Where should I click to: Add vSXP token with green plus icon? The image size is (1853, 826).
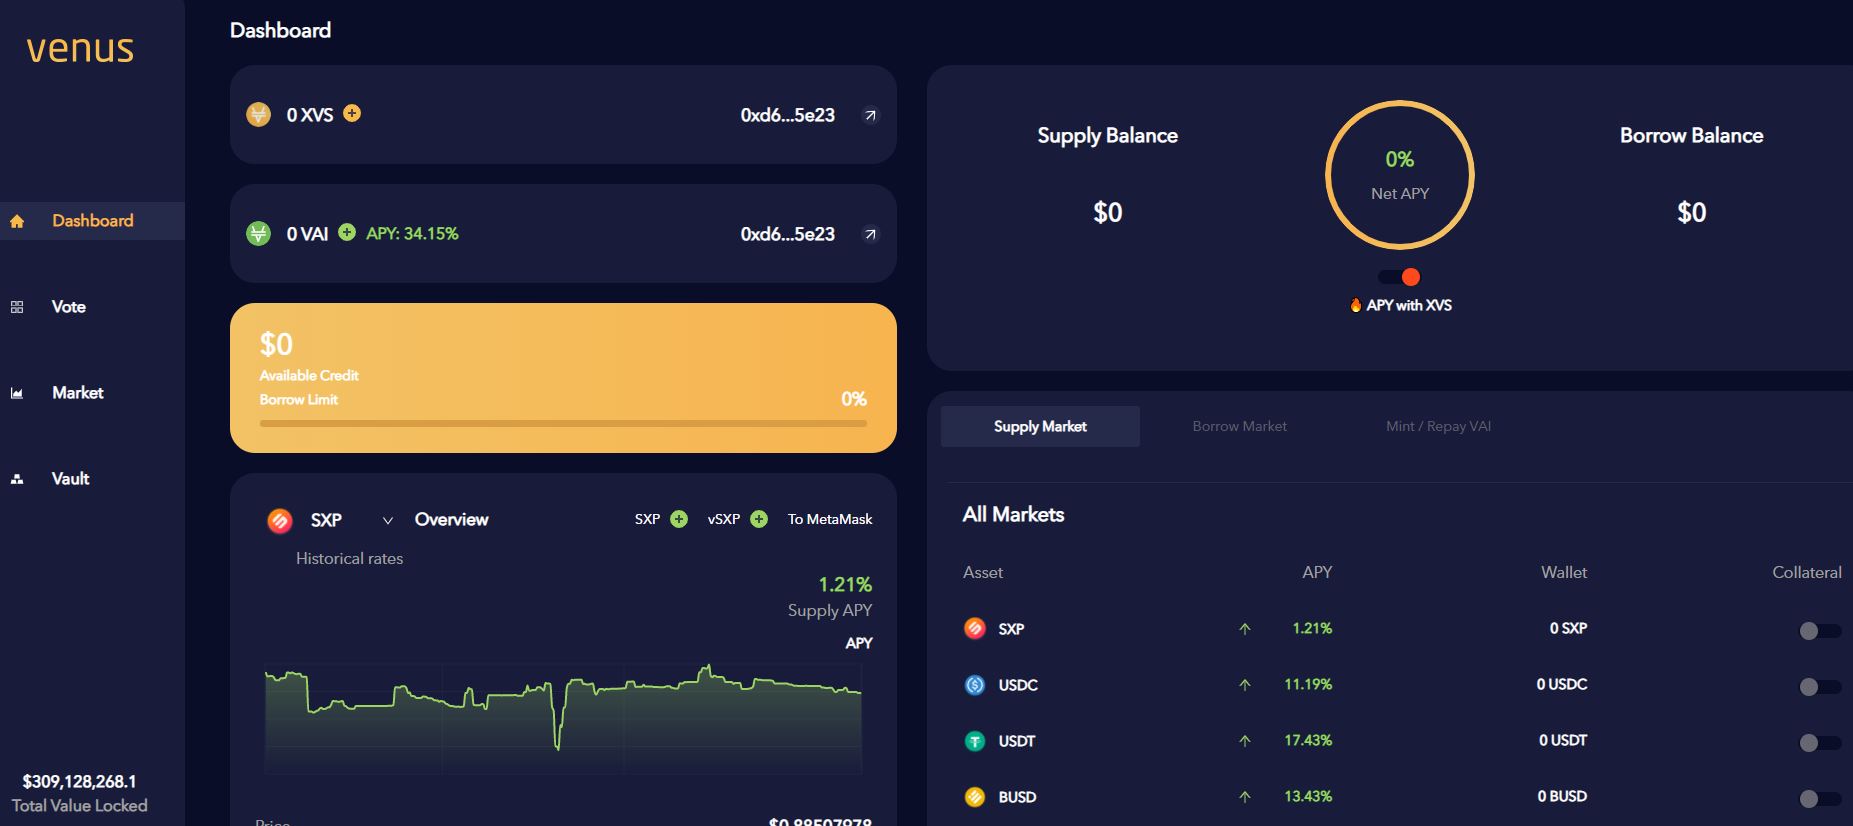(x=759, y=519)
